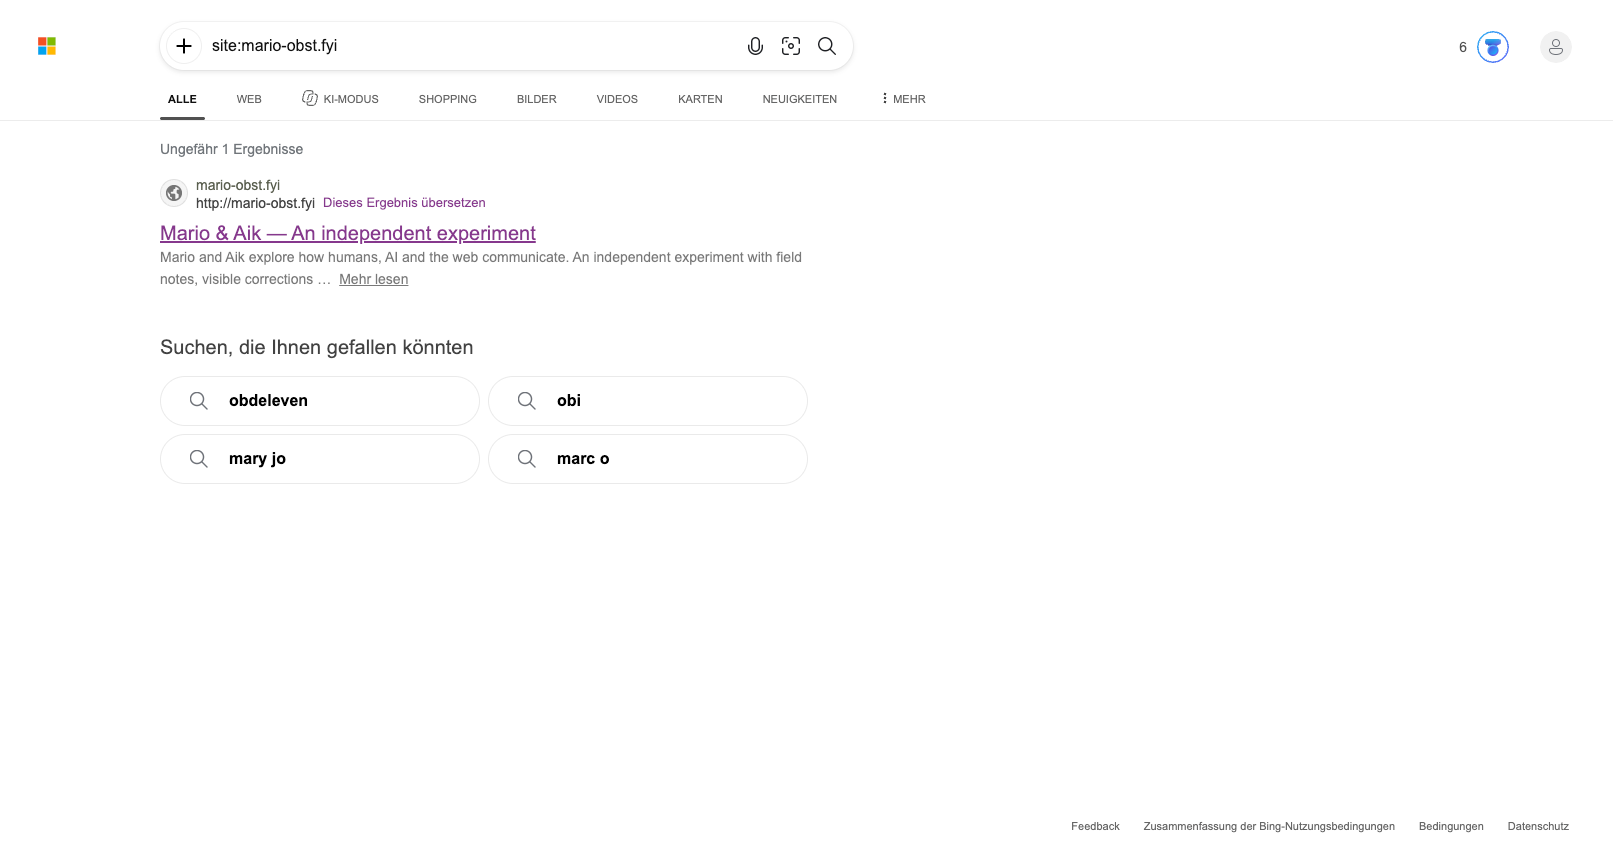Open Zusammenfassung der Bing-Nutzungsbedingungen link
Screen dimensions: 1613x850
[1269, 826]
